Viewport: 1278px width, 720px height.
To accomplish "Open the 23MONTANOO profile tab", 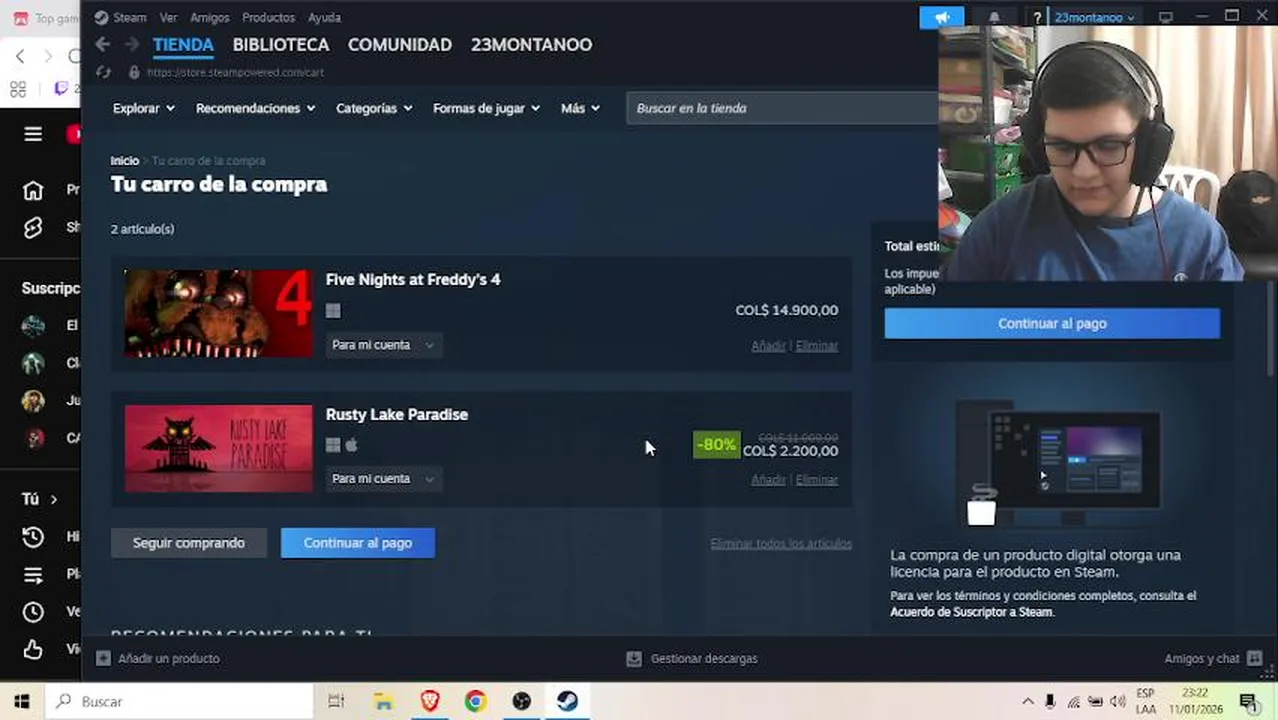I will [531, 45].
